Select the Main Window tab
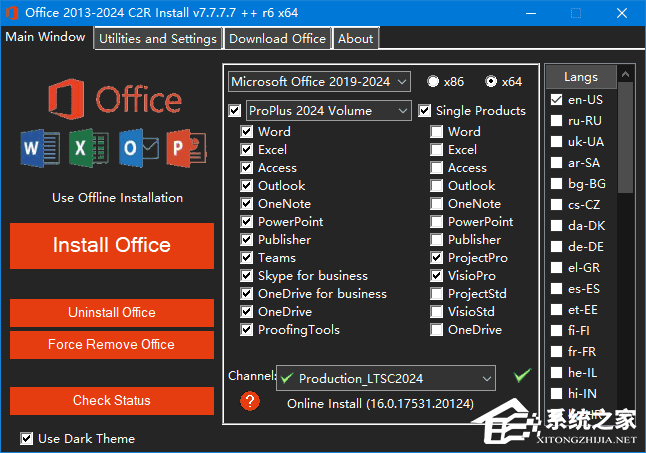Viewport: 646px width, 453px height. point(45,37)
